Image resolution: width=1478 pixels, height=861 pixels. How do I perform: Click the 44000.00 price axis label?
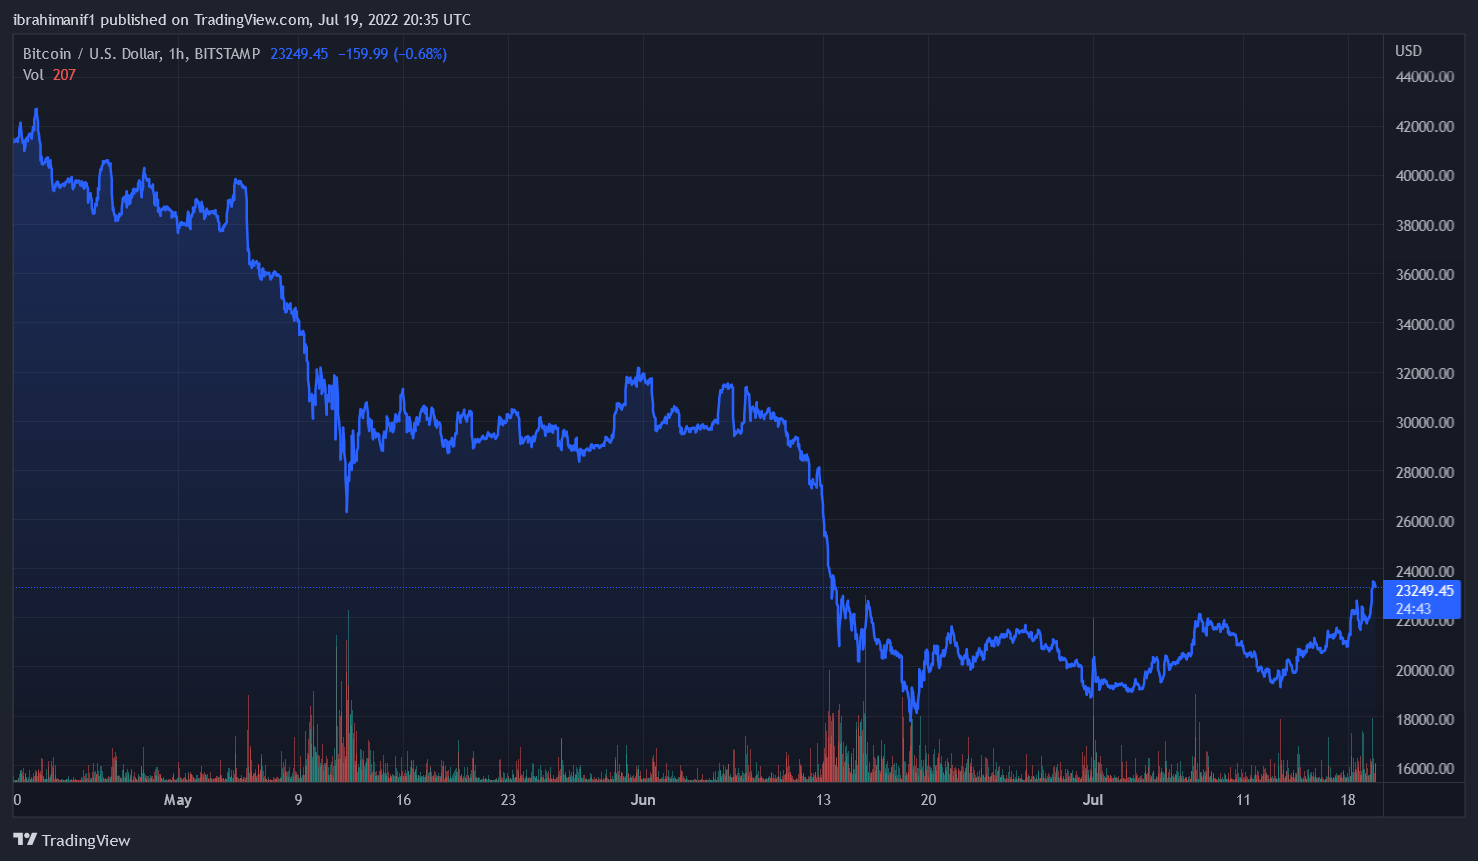click(x=1424, y=77)
